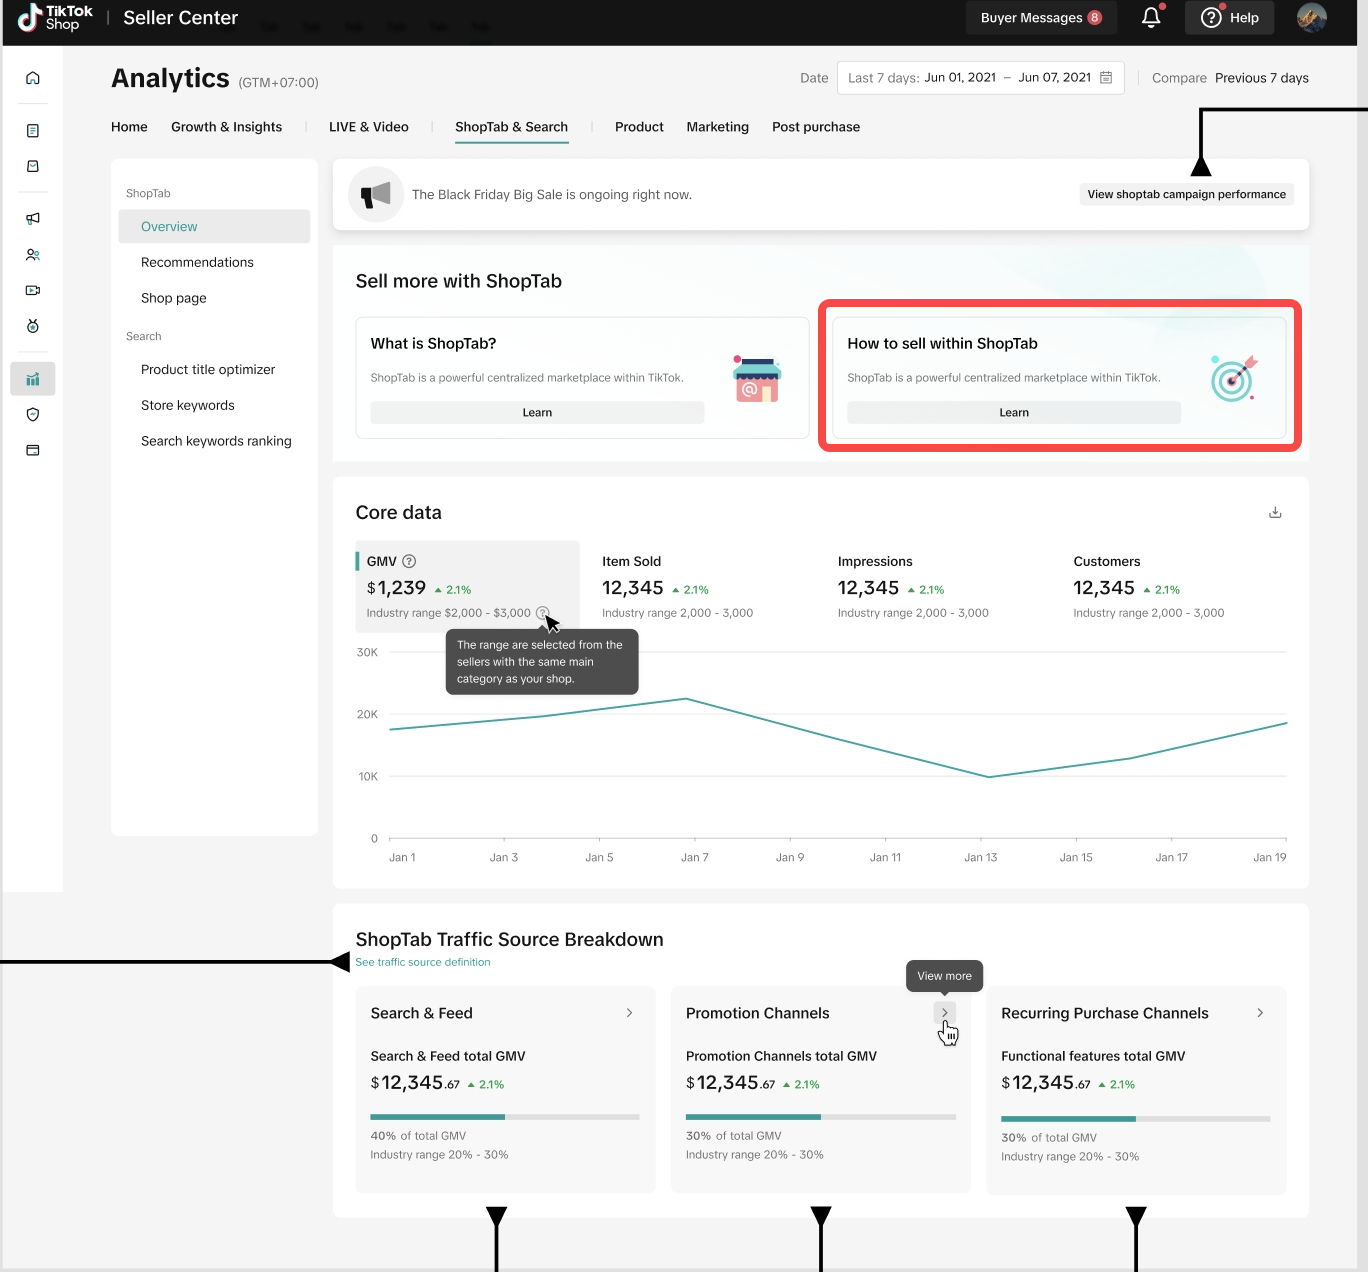The image size is (1368, 1272).
Task: Open Store keywords in side menu
Action: (188, 405)
